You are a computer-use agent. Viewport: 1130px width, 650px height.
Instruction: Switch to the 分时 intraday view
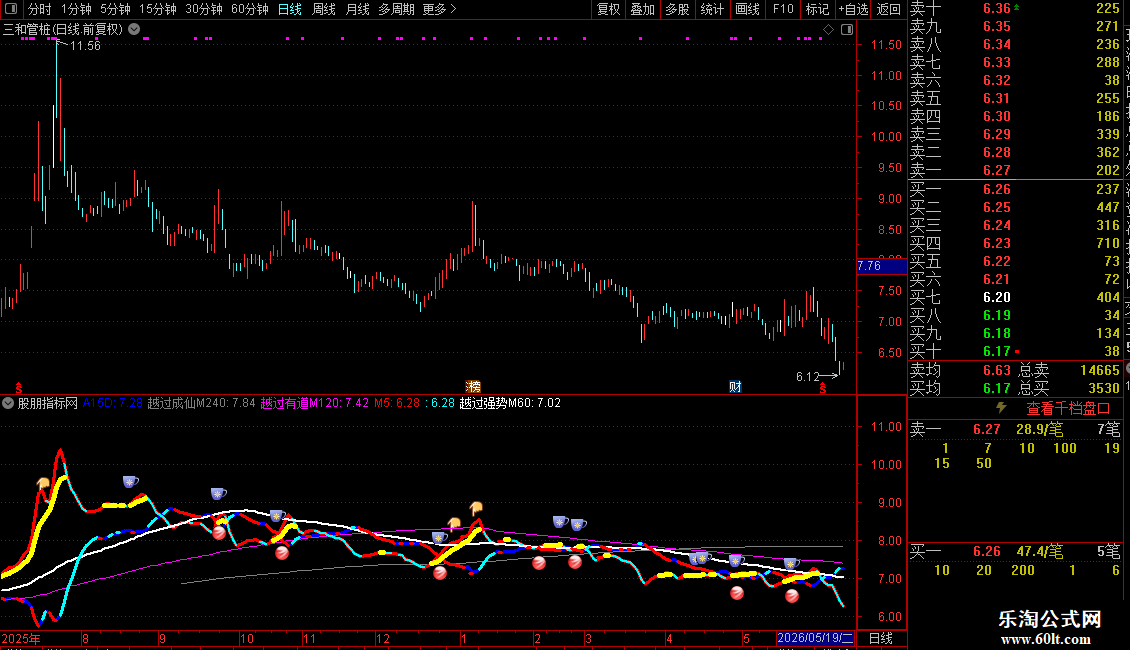(40, 9)
